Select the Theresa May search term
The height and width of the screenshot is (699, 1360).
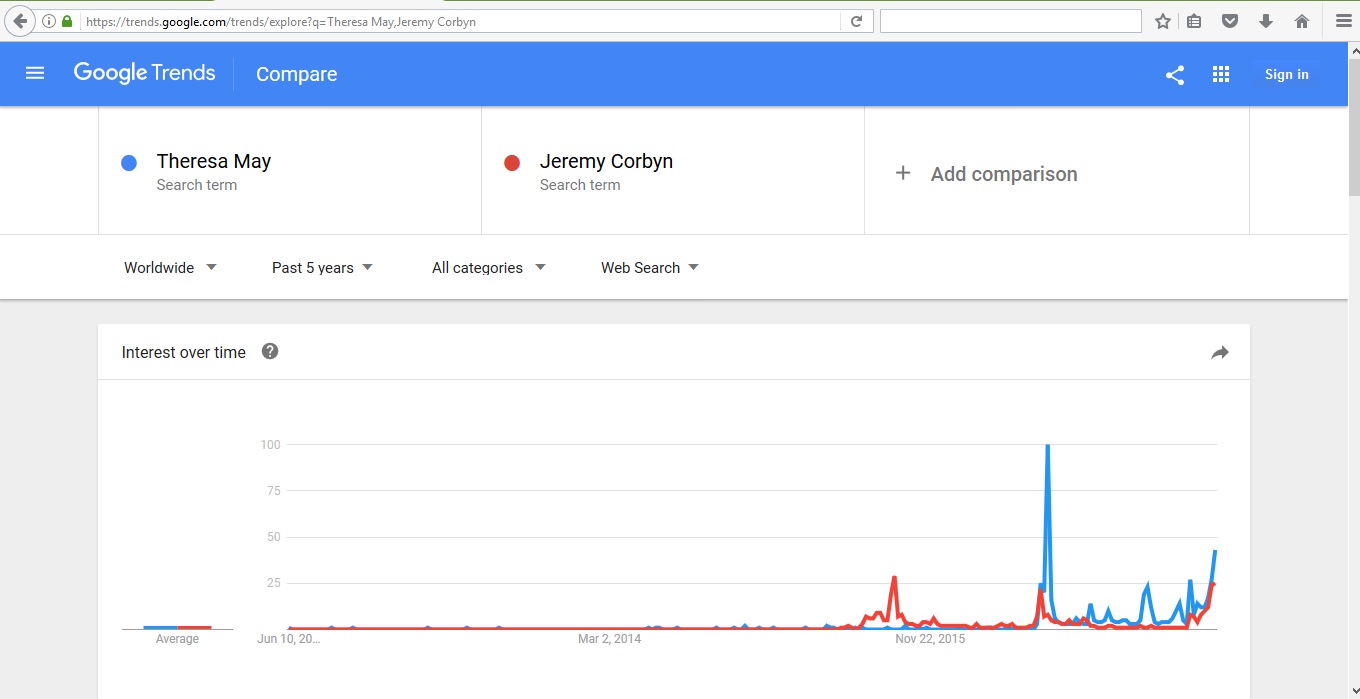[x=214, y=162]
